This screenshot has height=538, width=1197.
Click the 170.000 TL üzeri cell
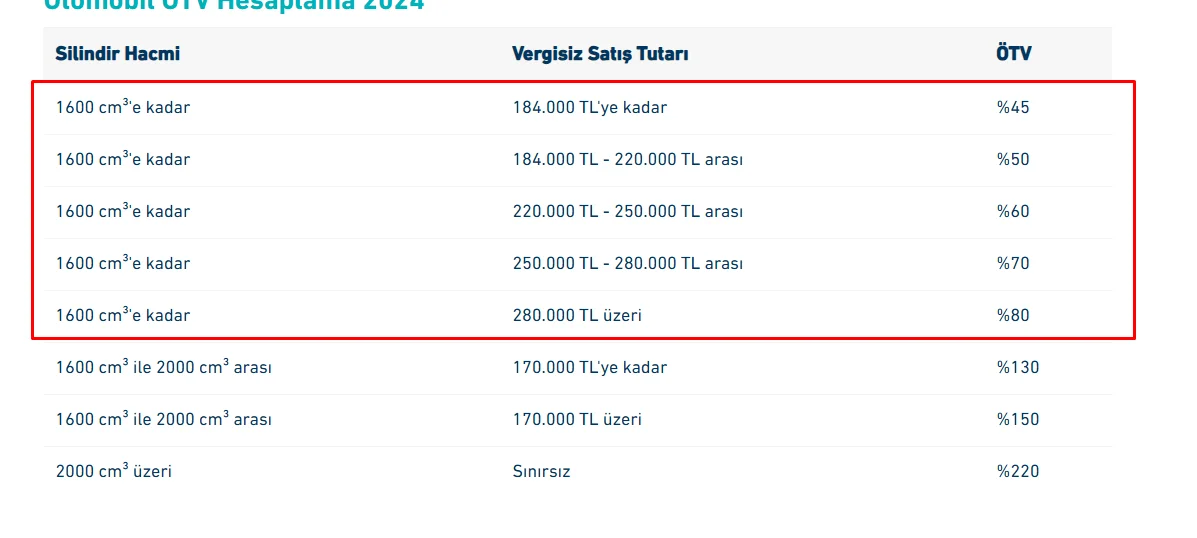tap(576, 419)
